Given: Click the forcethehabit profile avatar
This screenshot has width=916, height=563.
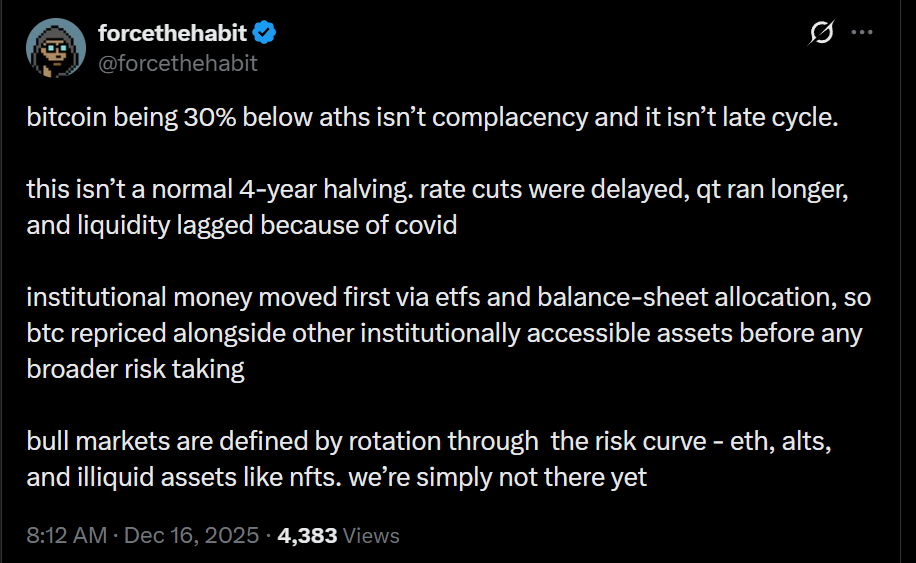Looking at the screenshot, I should click(59, 46).
